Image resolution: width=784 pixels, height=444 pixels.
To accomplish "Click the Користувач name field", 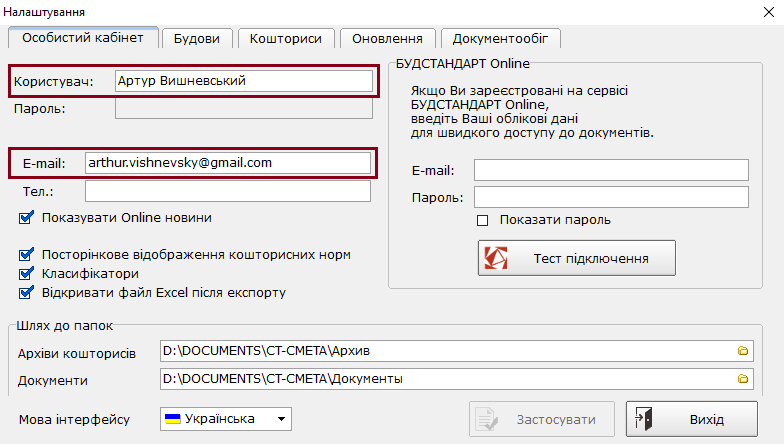I will coord(244,81).
